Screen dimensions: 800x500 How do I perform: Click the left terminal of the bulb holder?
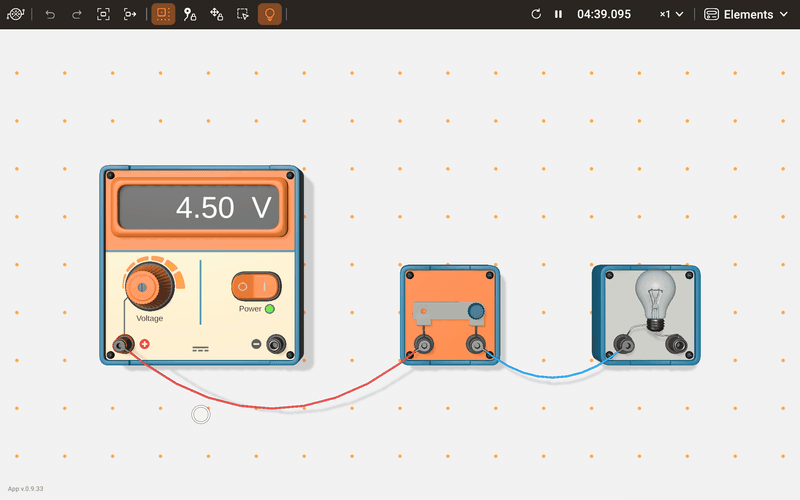click(624, 345)
